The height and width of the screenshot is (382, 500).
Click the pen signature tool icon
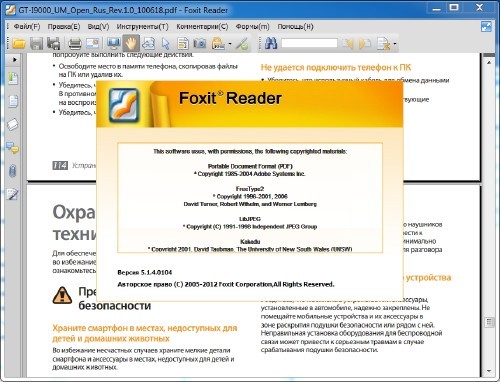tap(242, 44)
